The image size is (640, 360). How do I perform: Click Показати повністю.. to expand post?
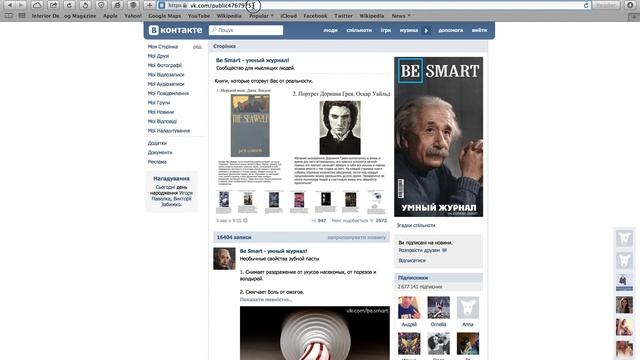266,300
